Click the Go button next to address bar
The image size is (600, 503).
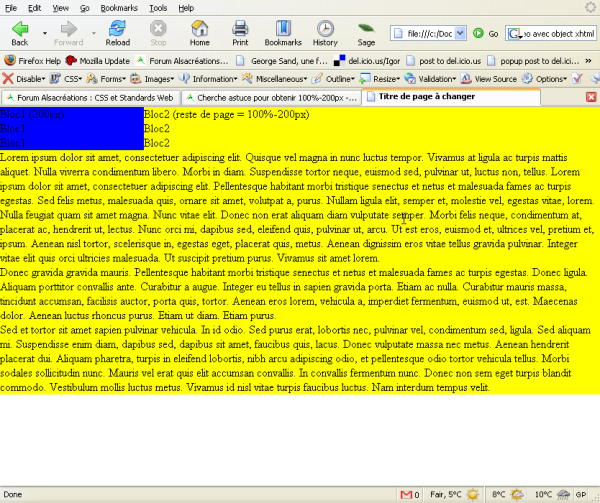pyautogui.click(x=486, y=33)
